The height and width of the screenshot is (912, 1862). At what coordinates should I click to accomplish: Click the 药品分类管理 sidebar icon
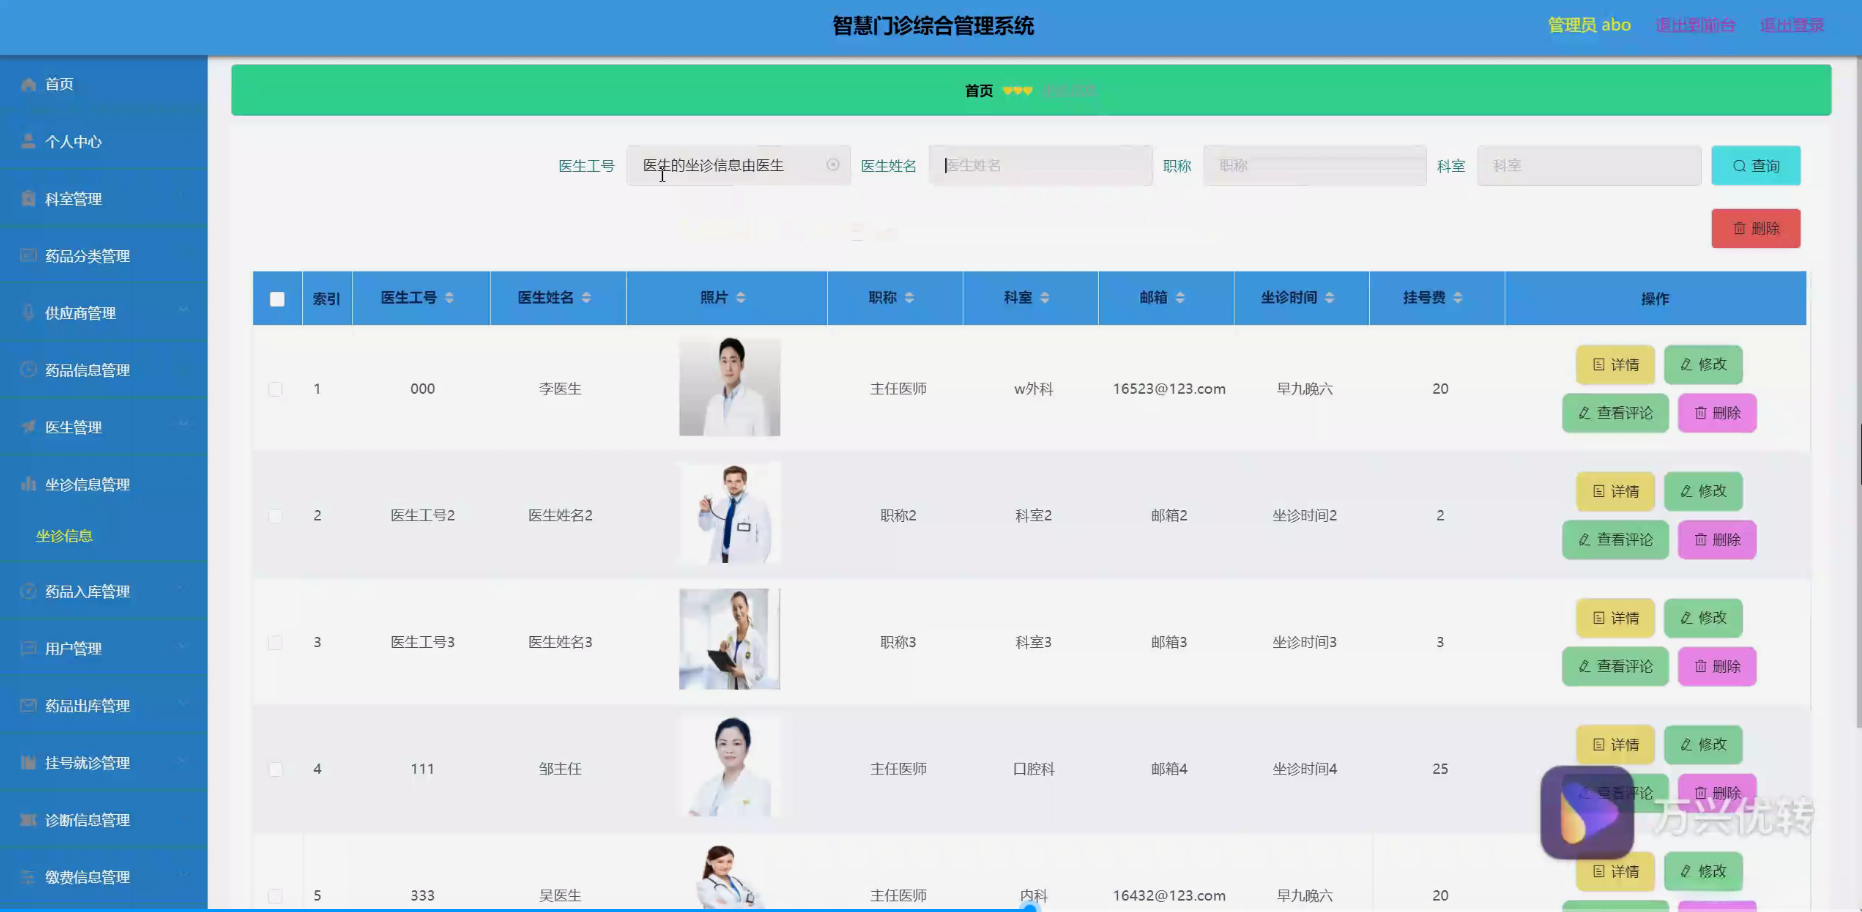(x=28, y=256)
